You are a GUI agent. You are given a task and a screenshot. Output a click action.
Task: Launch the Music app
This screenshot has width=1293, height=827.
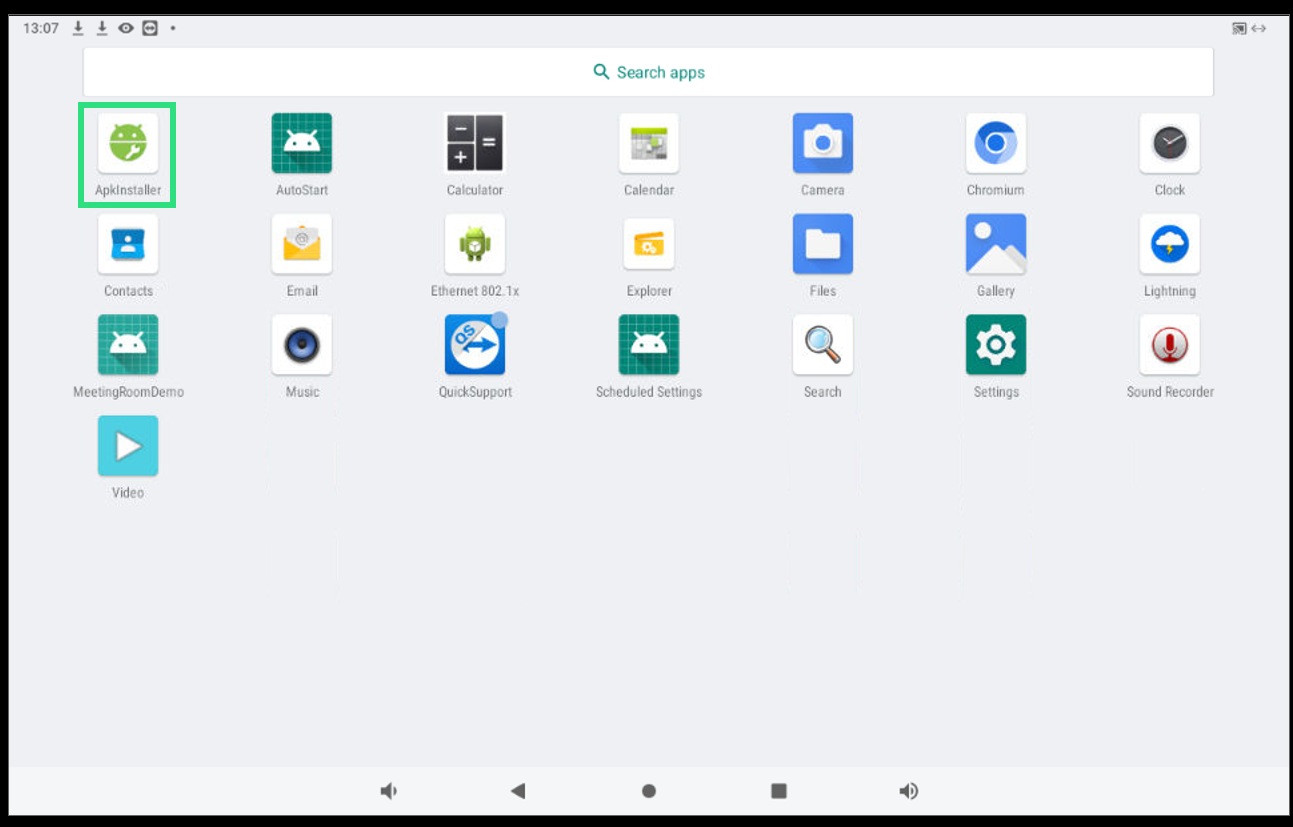[302, 345]
